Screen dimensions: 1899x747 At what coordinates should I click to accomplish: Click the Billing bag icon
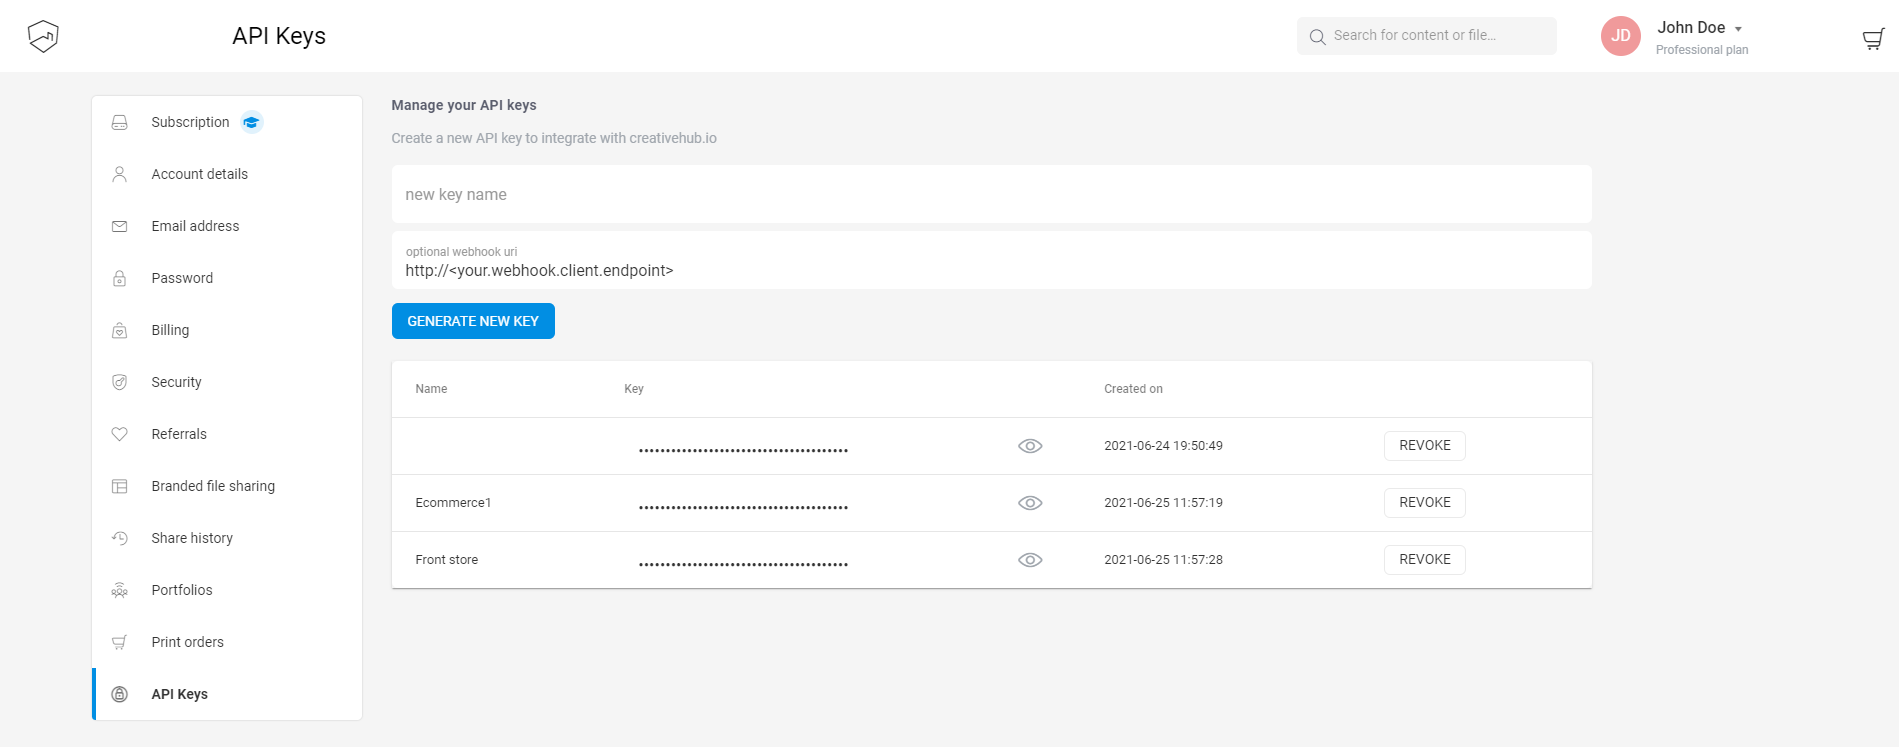[x=120, y=330]
